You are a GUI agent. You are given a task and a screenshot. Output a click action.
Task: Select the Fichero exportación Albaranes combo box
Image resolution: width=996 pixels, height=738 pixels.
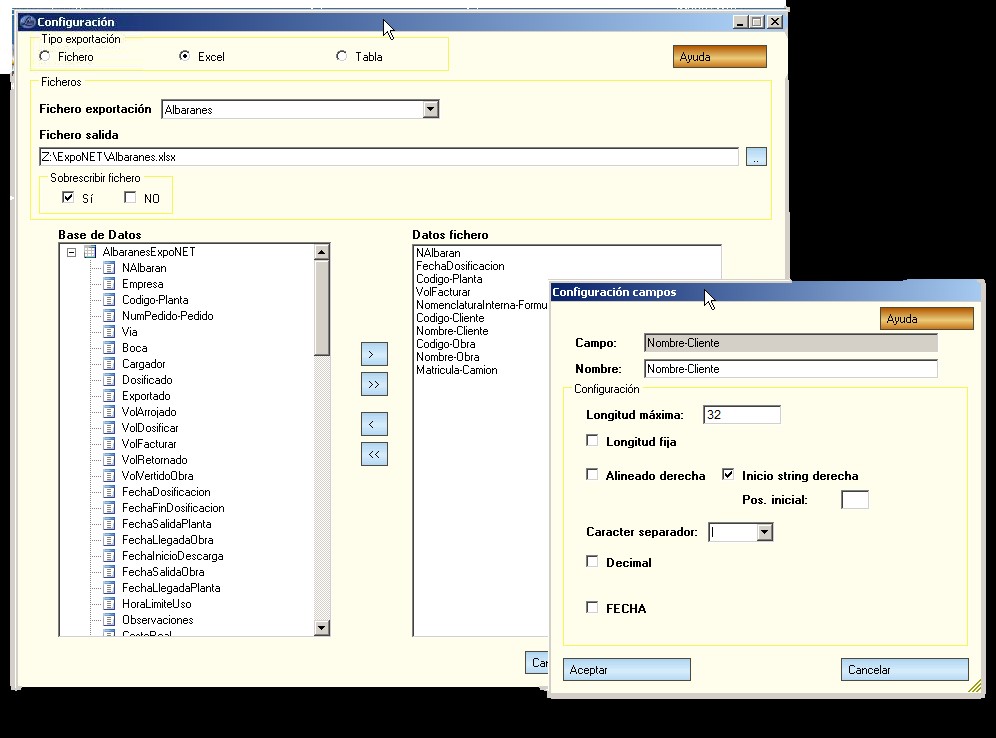point(300,109)
